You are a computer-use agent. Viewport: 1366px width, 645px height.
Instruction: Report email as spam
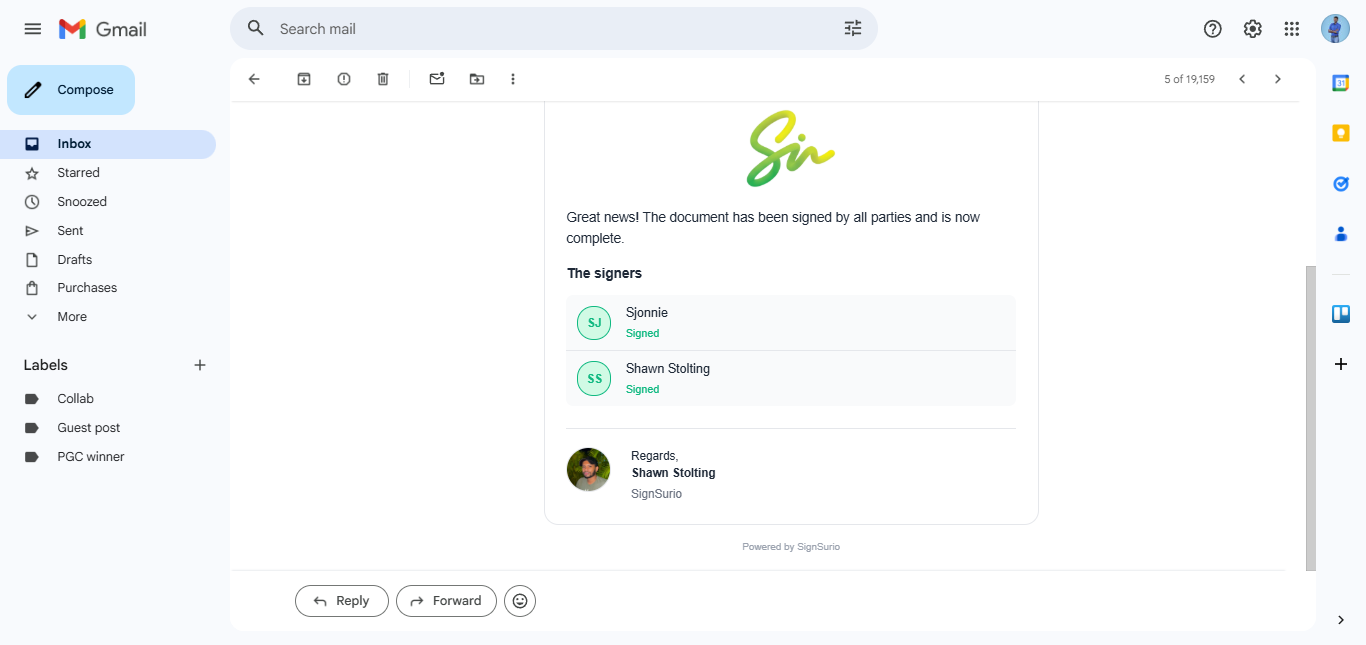(344, 79)
